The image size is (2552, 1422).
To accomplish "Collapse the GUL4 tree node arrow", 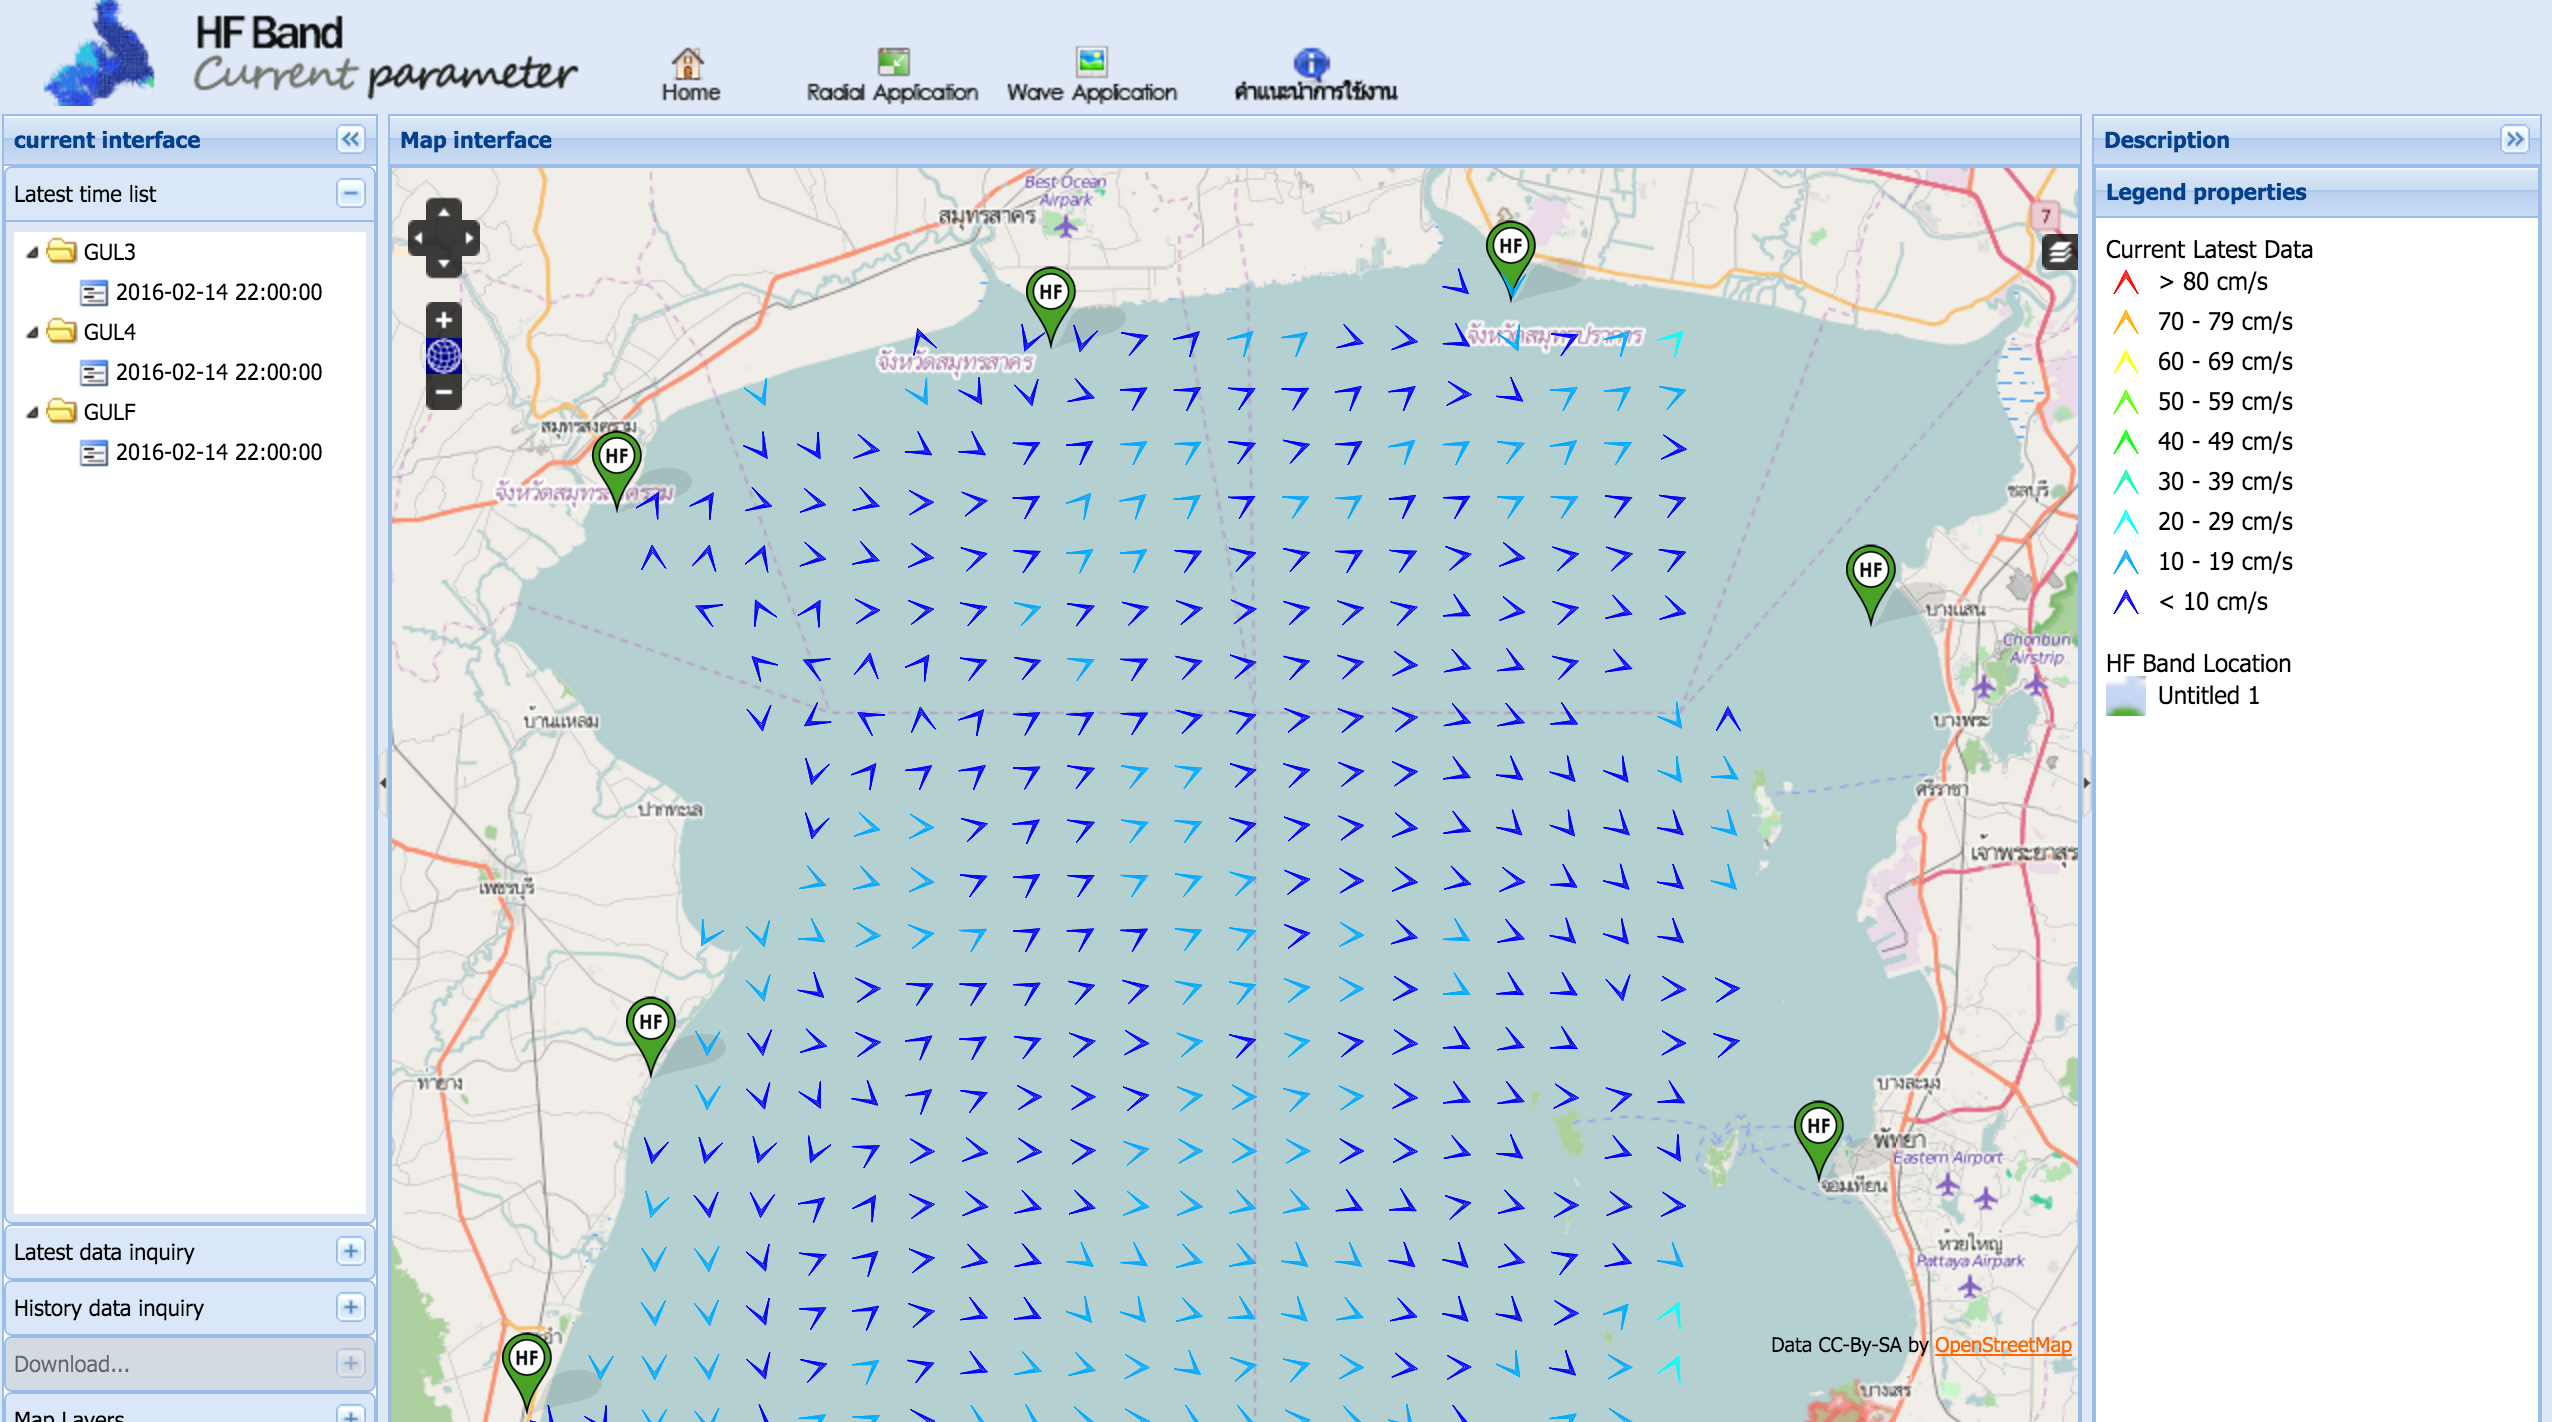I will point(32,332).
